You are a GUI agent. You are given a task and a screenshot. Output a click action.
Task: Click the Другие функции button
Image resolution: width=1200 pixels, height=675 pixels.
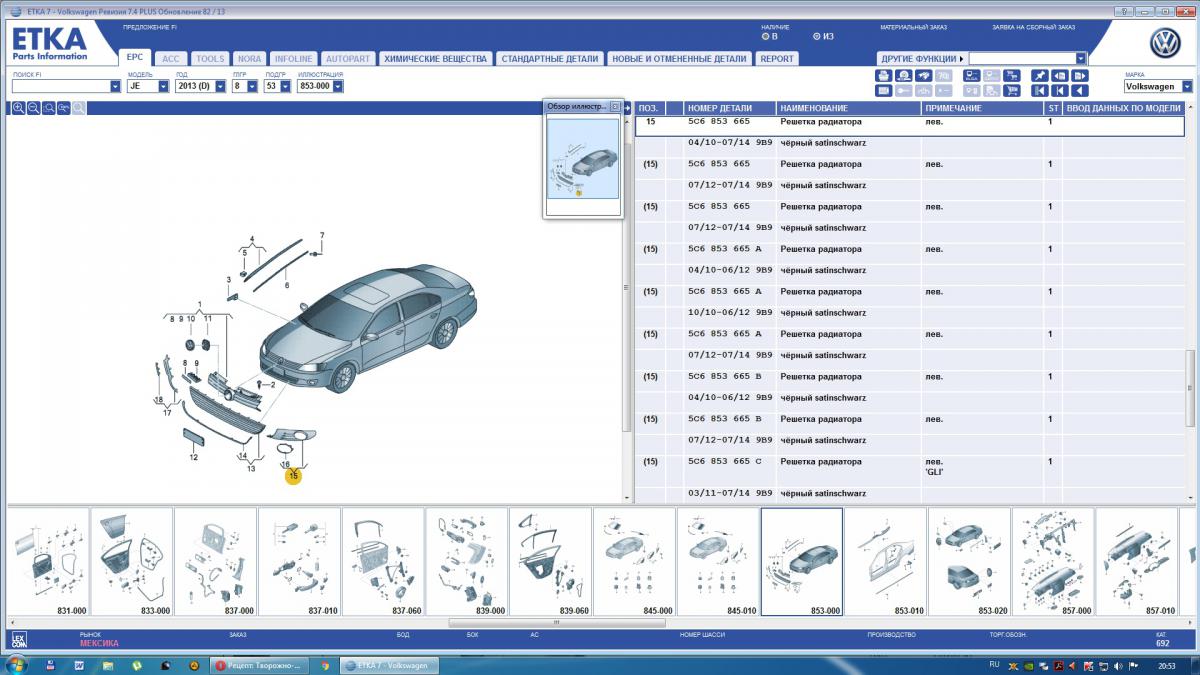click(922, 58)
